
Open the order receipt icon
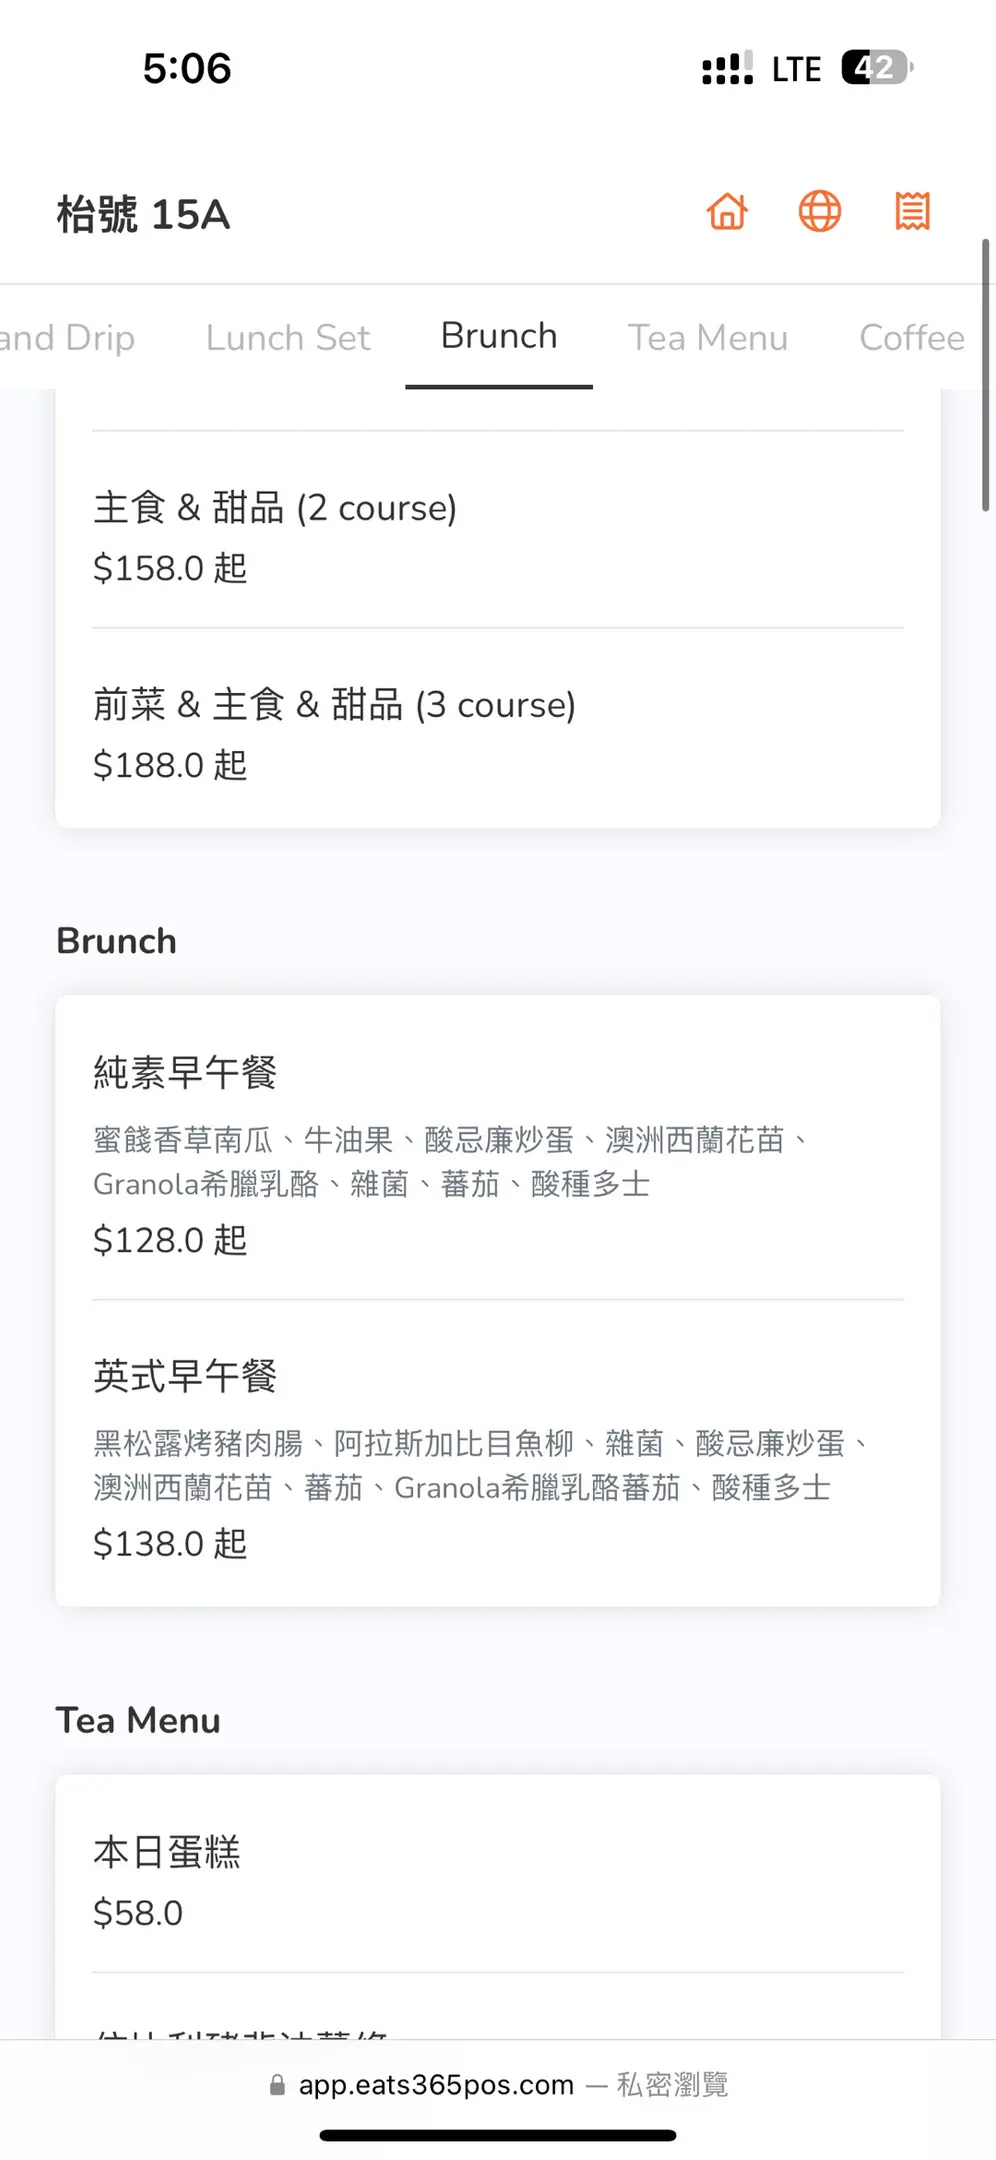912,212
